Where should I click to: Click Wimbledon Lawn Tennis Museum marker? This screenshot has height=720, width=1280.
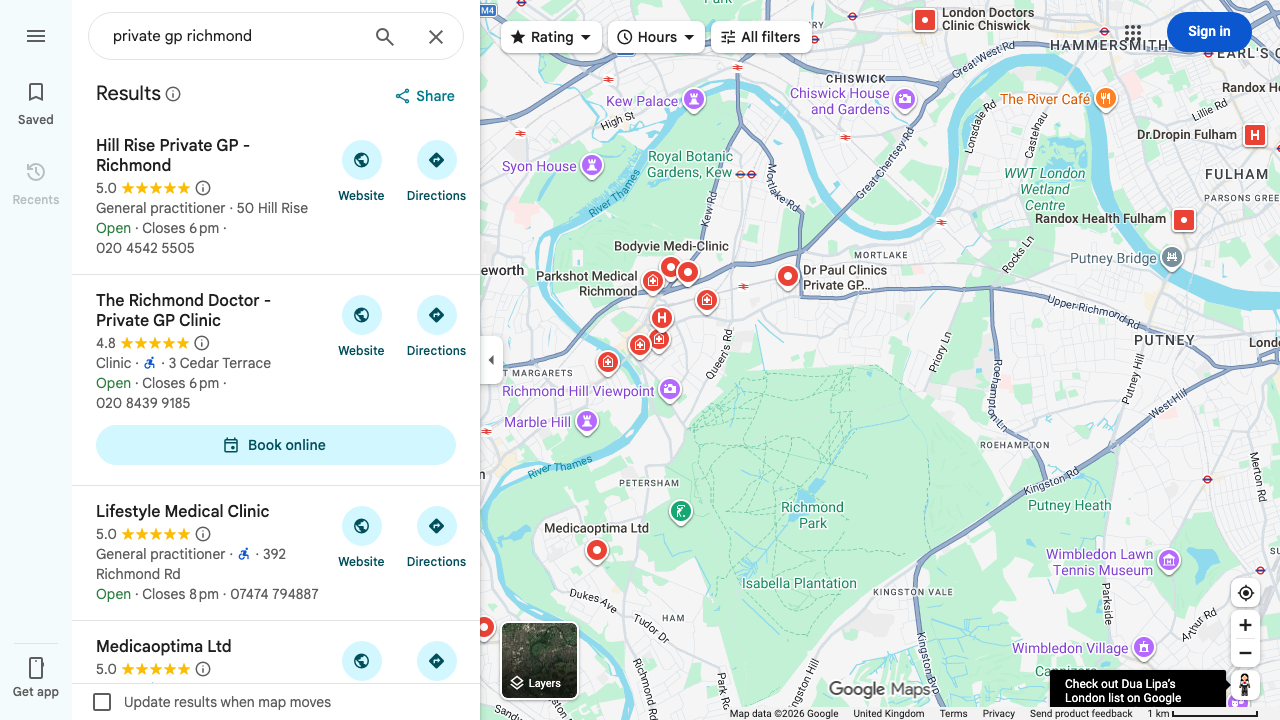click(x=1169, y=561)
